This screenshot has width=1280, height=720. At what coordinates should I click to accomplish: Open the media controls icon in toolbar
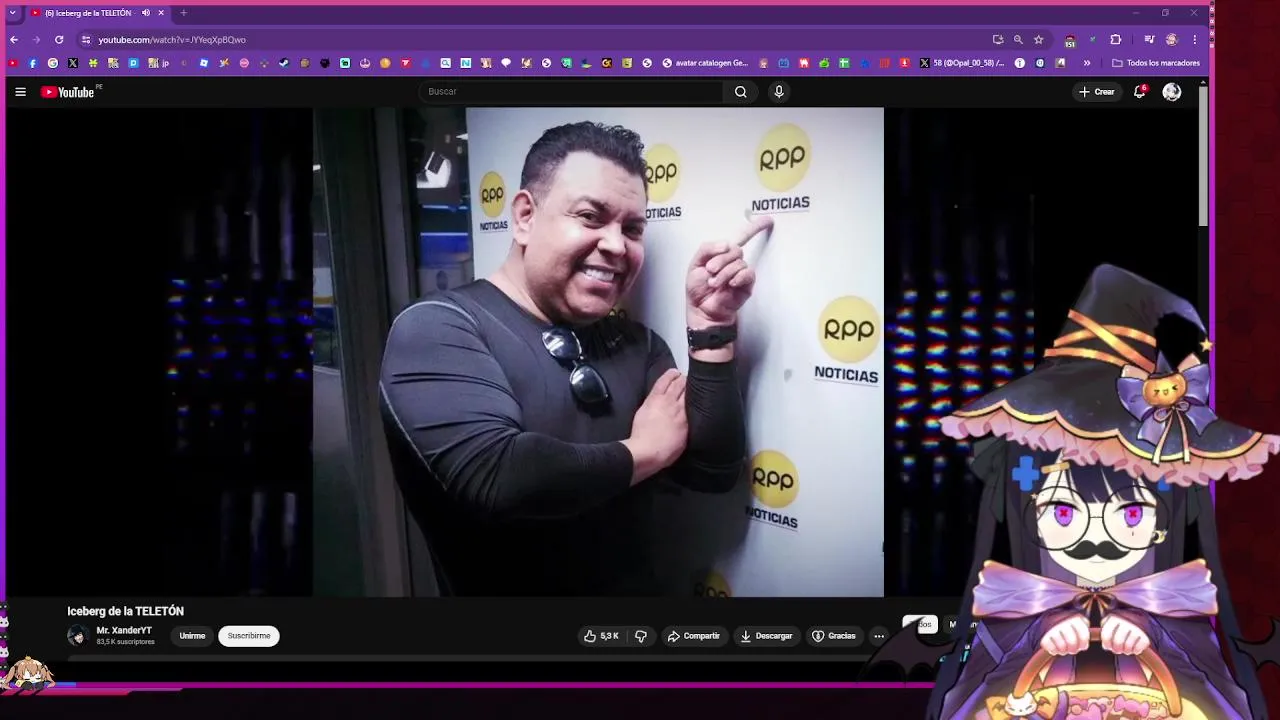point(1149,40)
